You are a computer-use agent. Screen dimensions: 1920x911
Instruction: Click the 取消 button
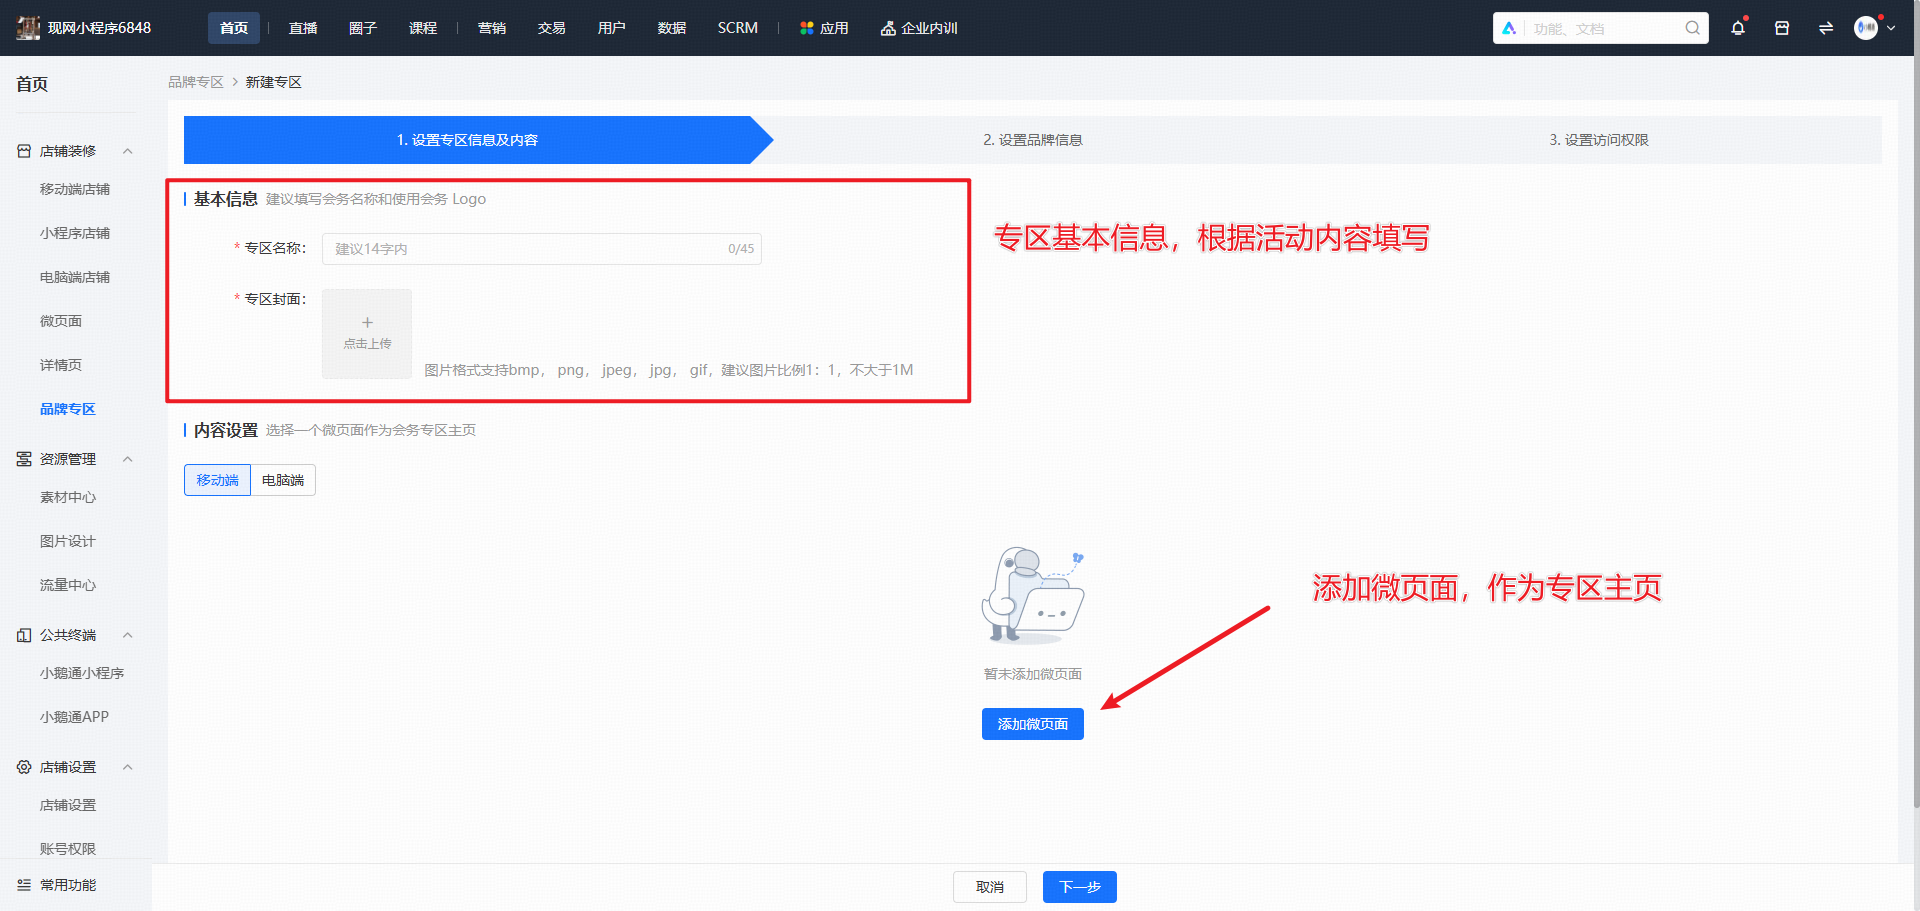(990, 887)
